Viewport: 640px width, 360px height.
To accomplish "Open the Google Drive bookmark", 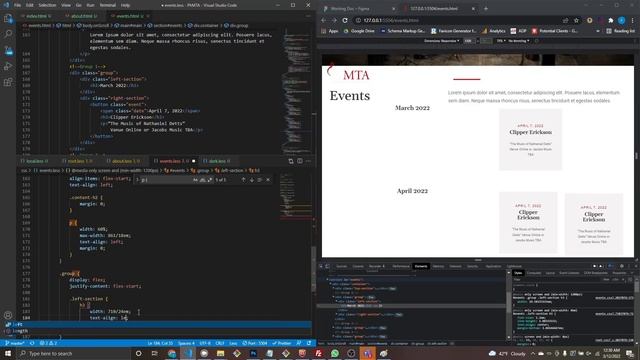I will click(x=359, y=31).
